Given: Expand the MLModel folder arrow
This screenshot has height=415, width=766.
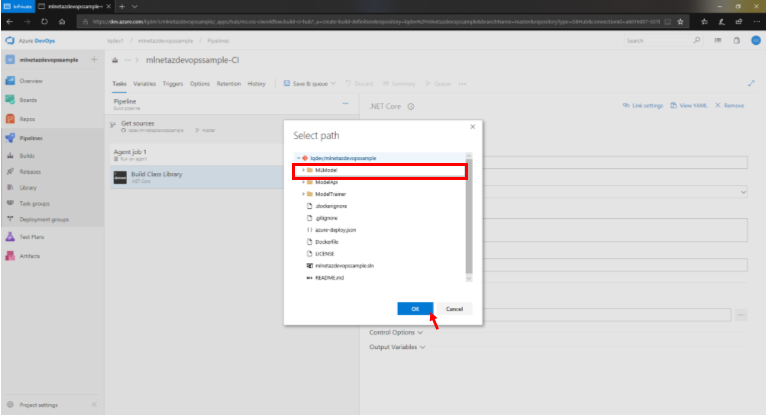Looking at the screenshot, I should pyautogui.click(x=303, y=171).
